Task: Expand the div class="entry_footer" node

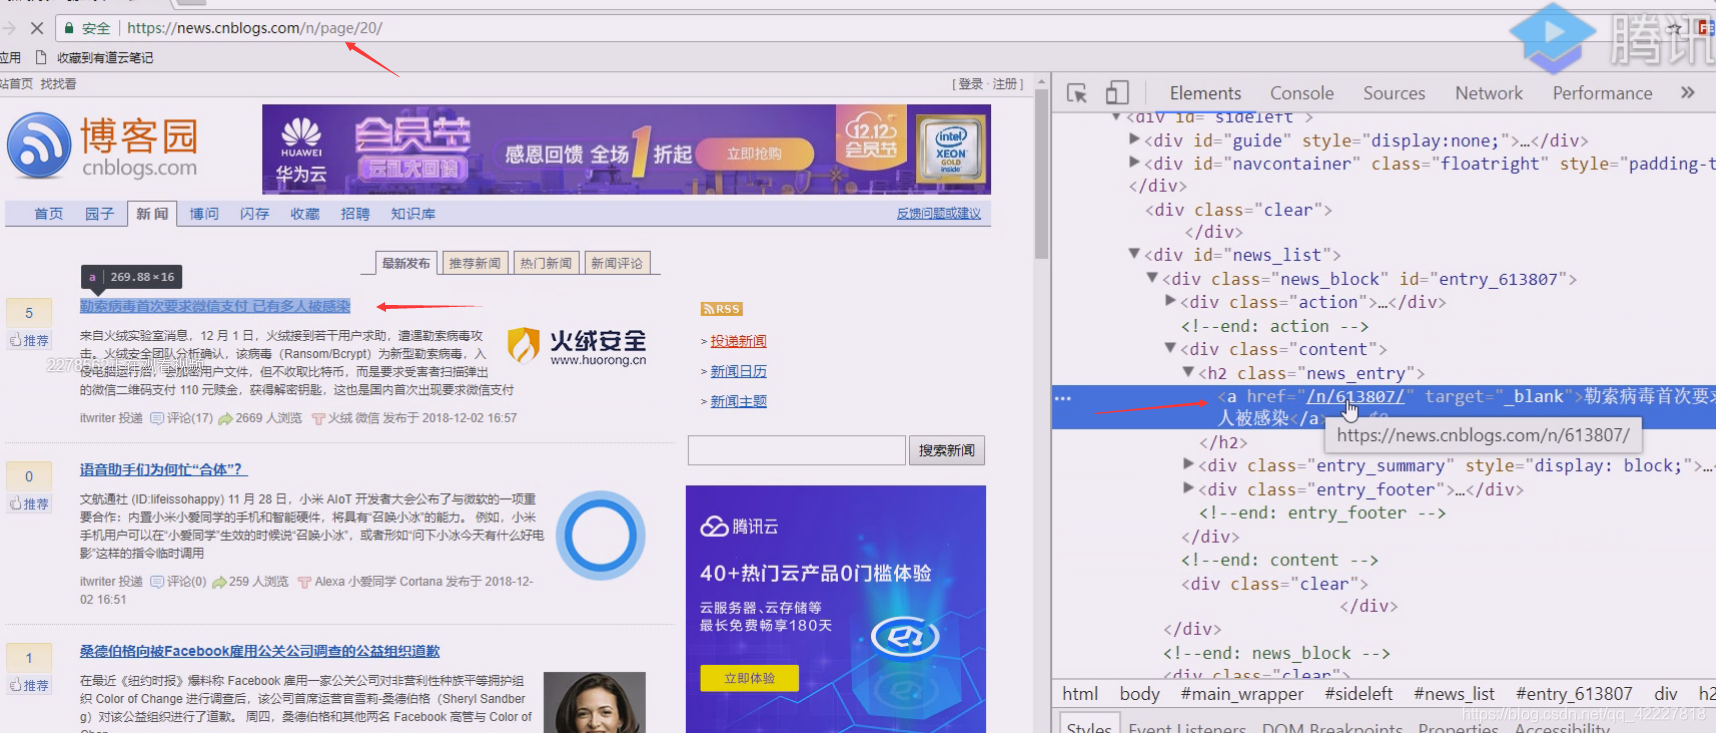Action: [x=1189, y=489]
